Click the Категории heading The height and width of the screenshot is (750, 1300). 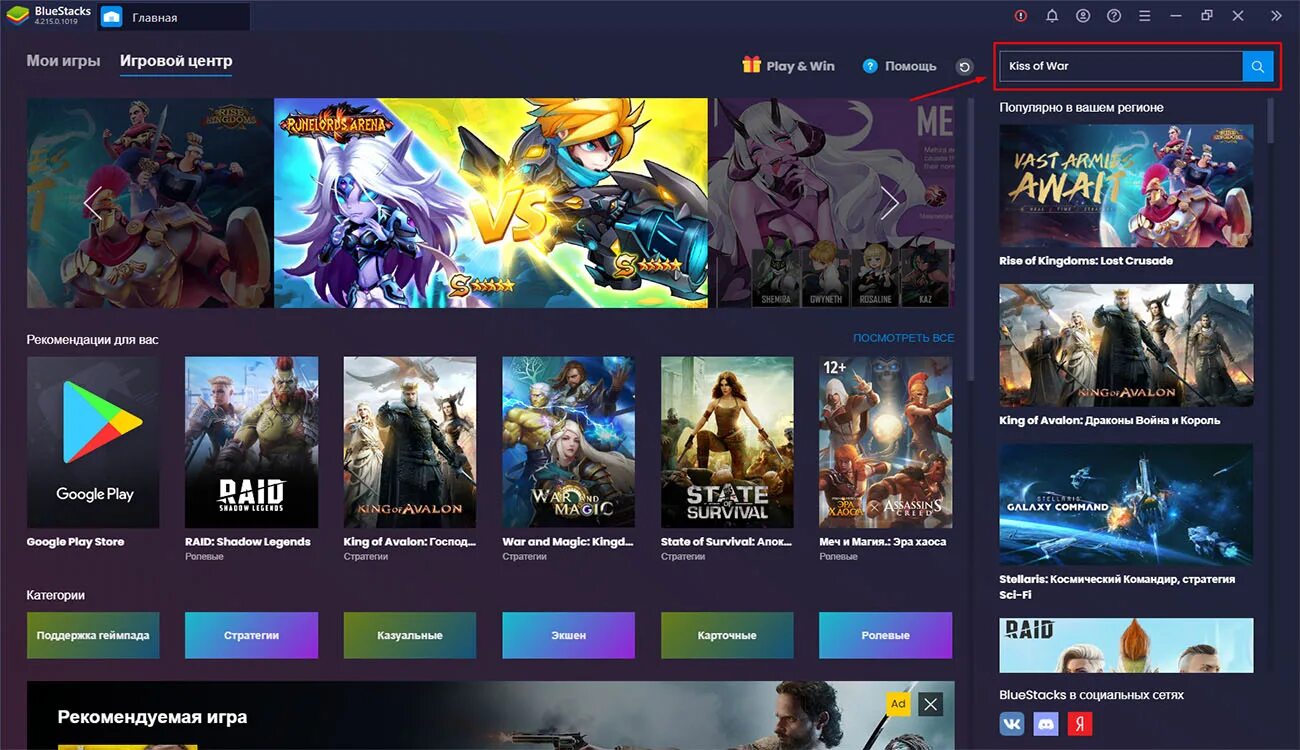pyautogui.click(x=55, y=595)
